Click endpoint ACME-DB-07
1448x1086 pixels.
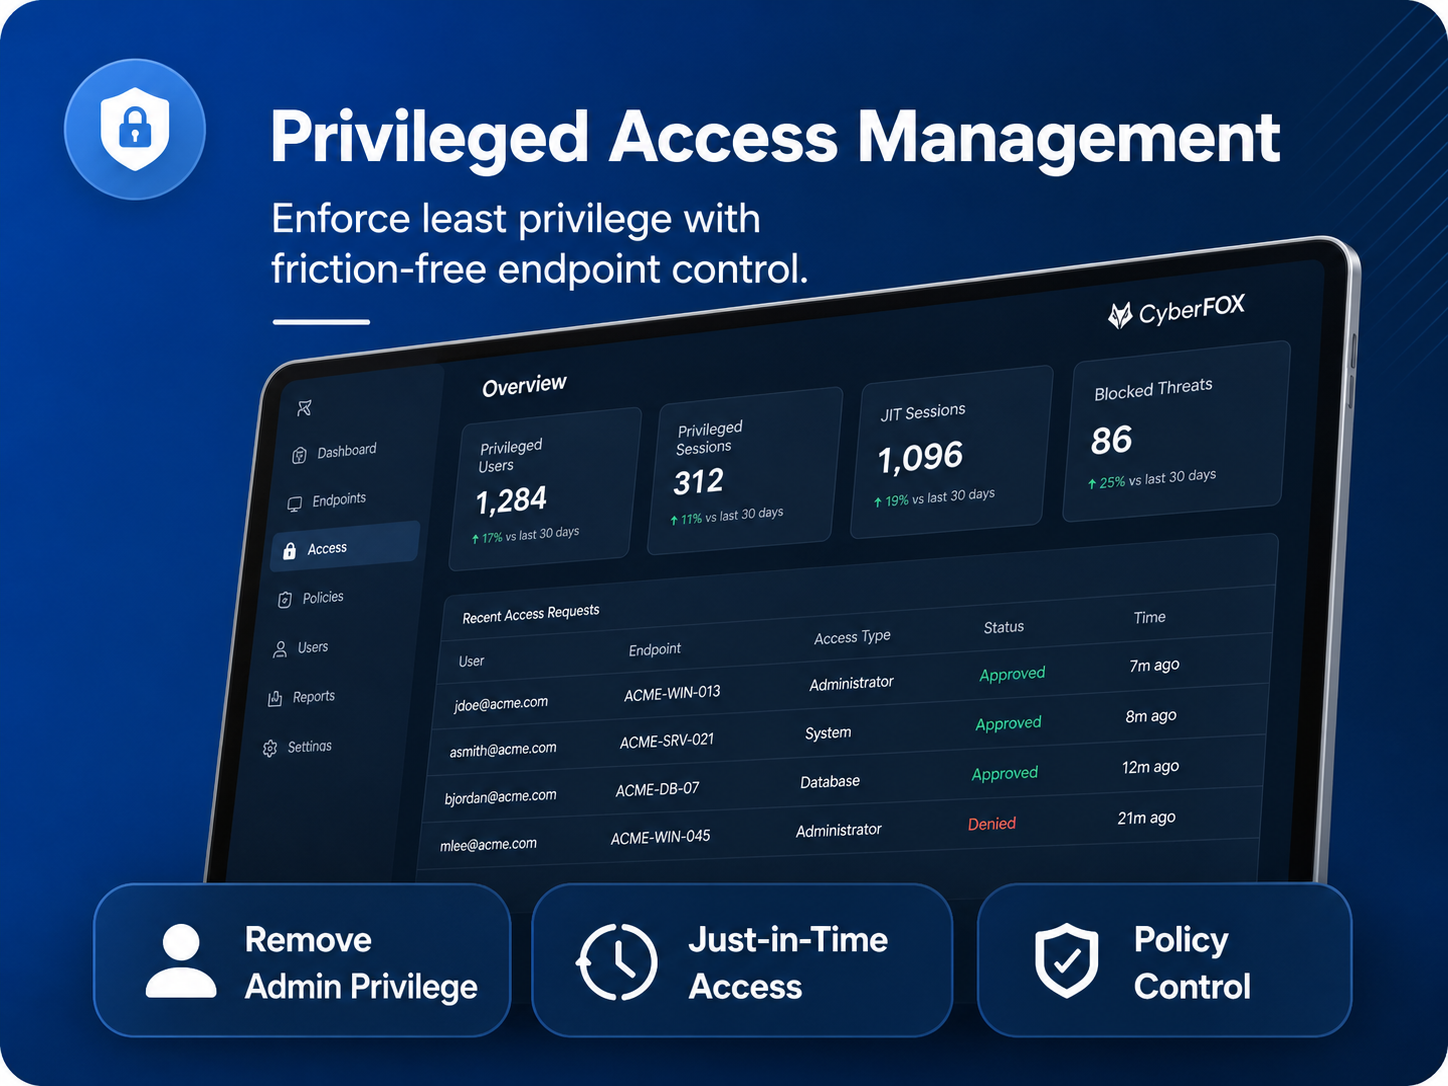[657, 789]
